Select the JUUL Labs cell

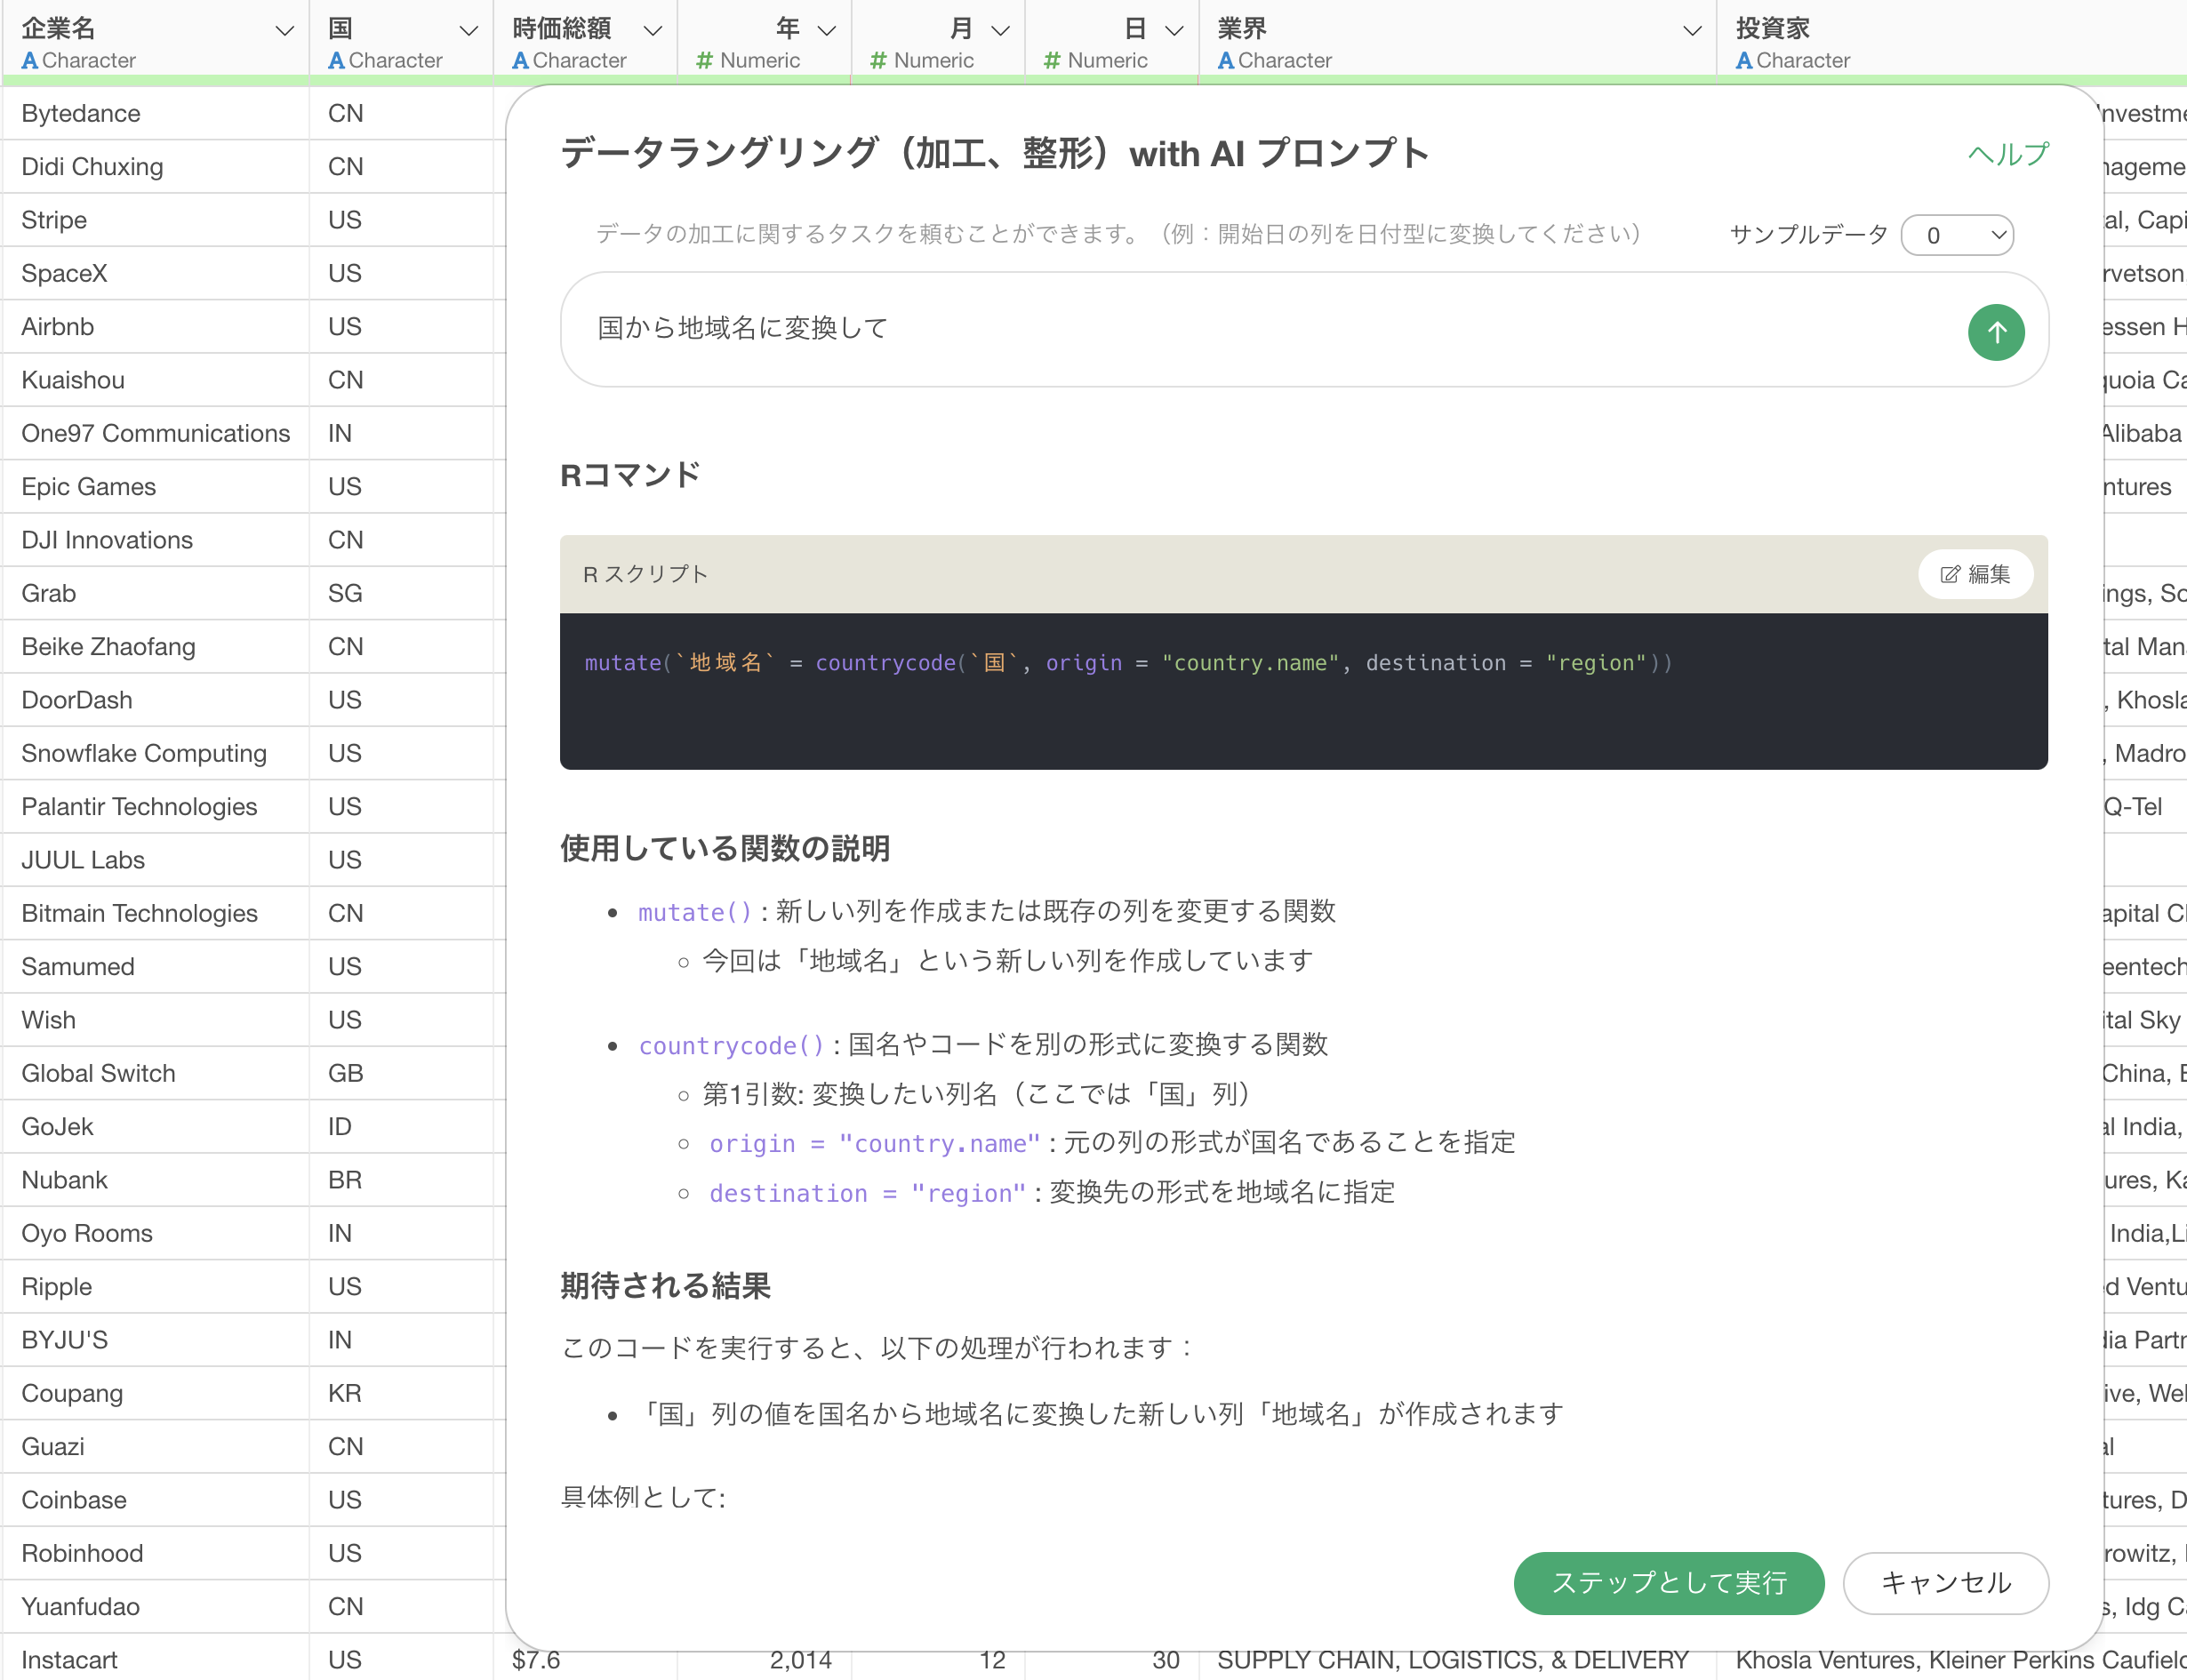point(155,860)
